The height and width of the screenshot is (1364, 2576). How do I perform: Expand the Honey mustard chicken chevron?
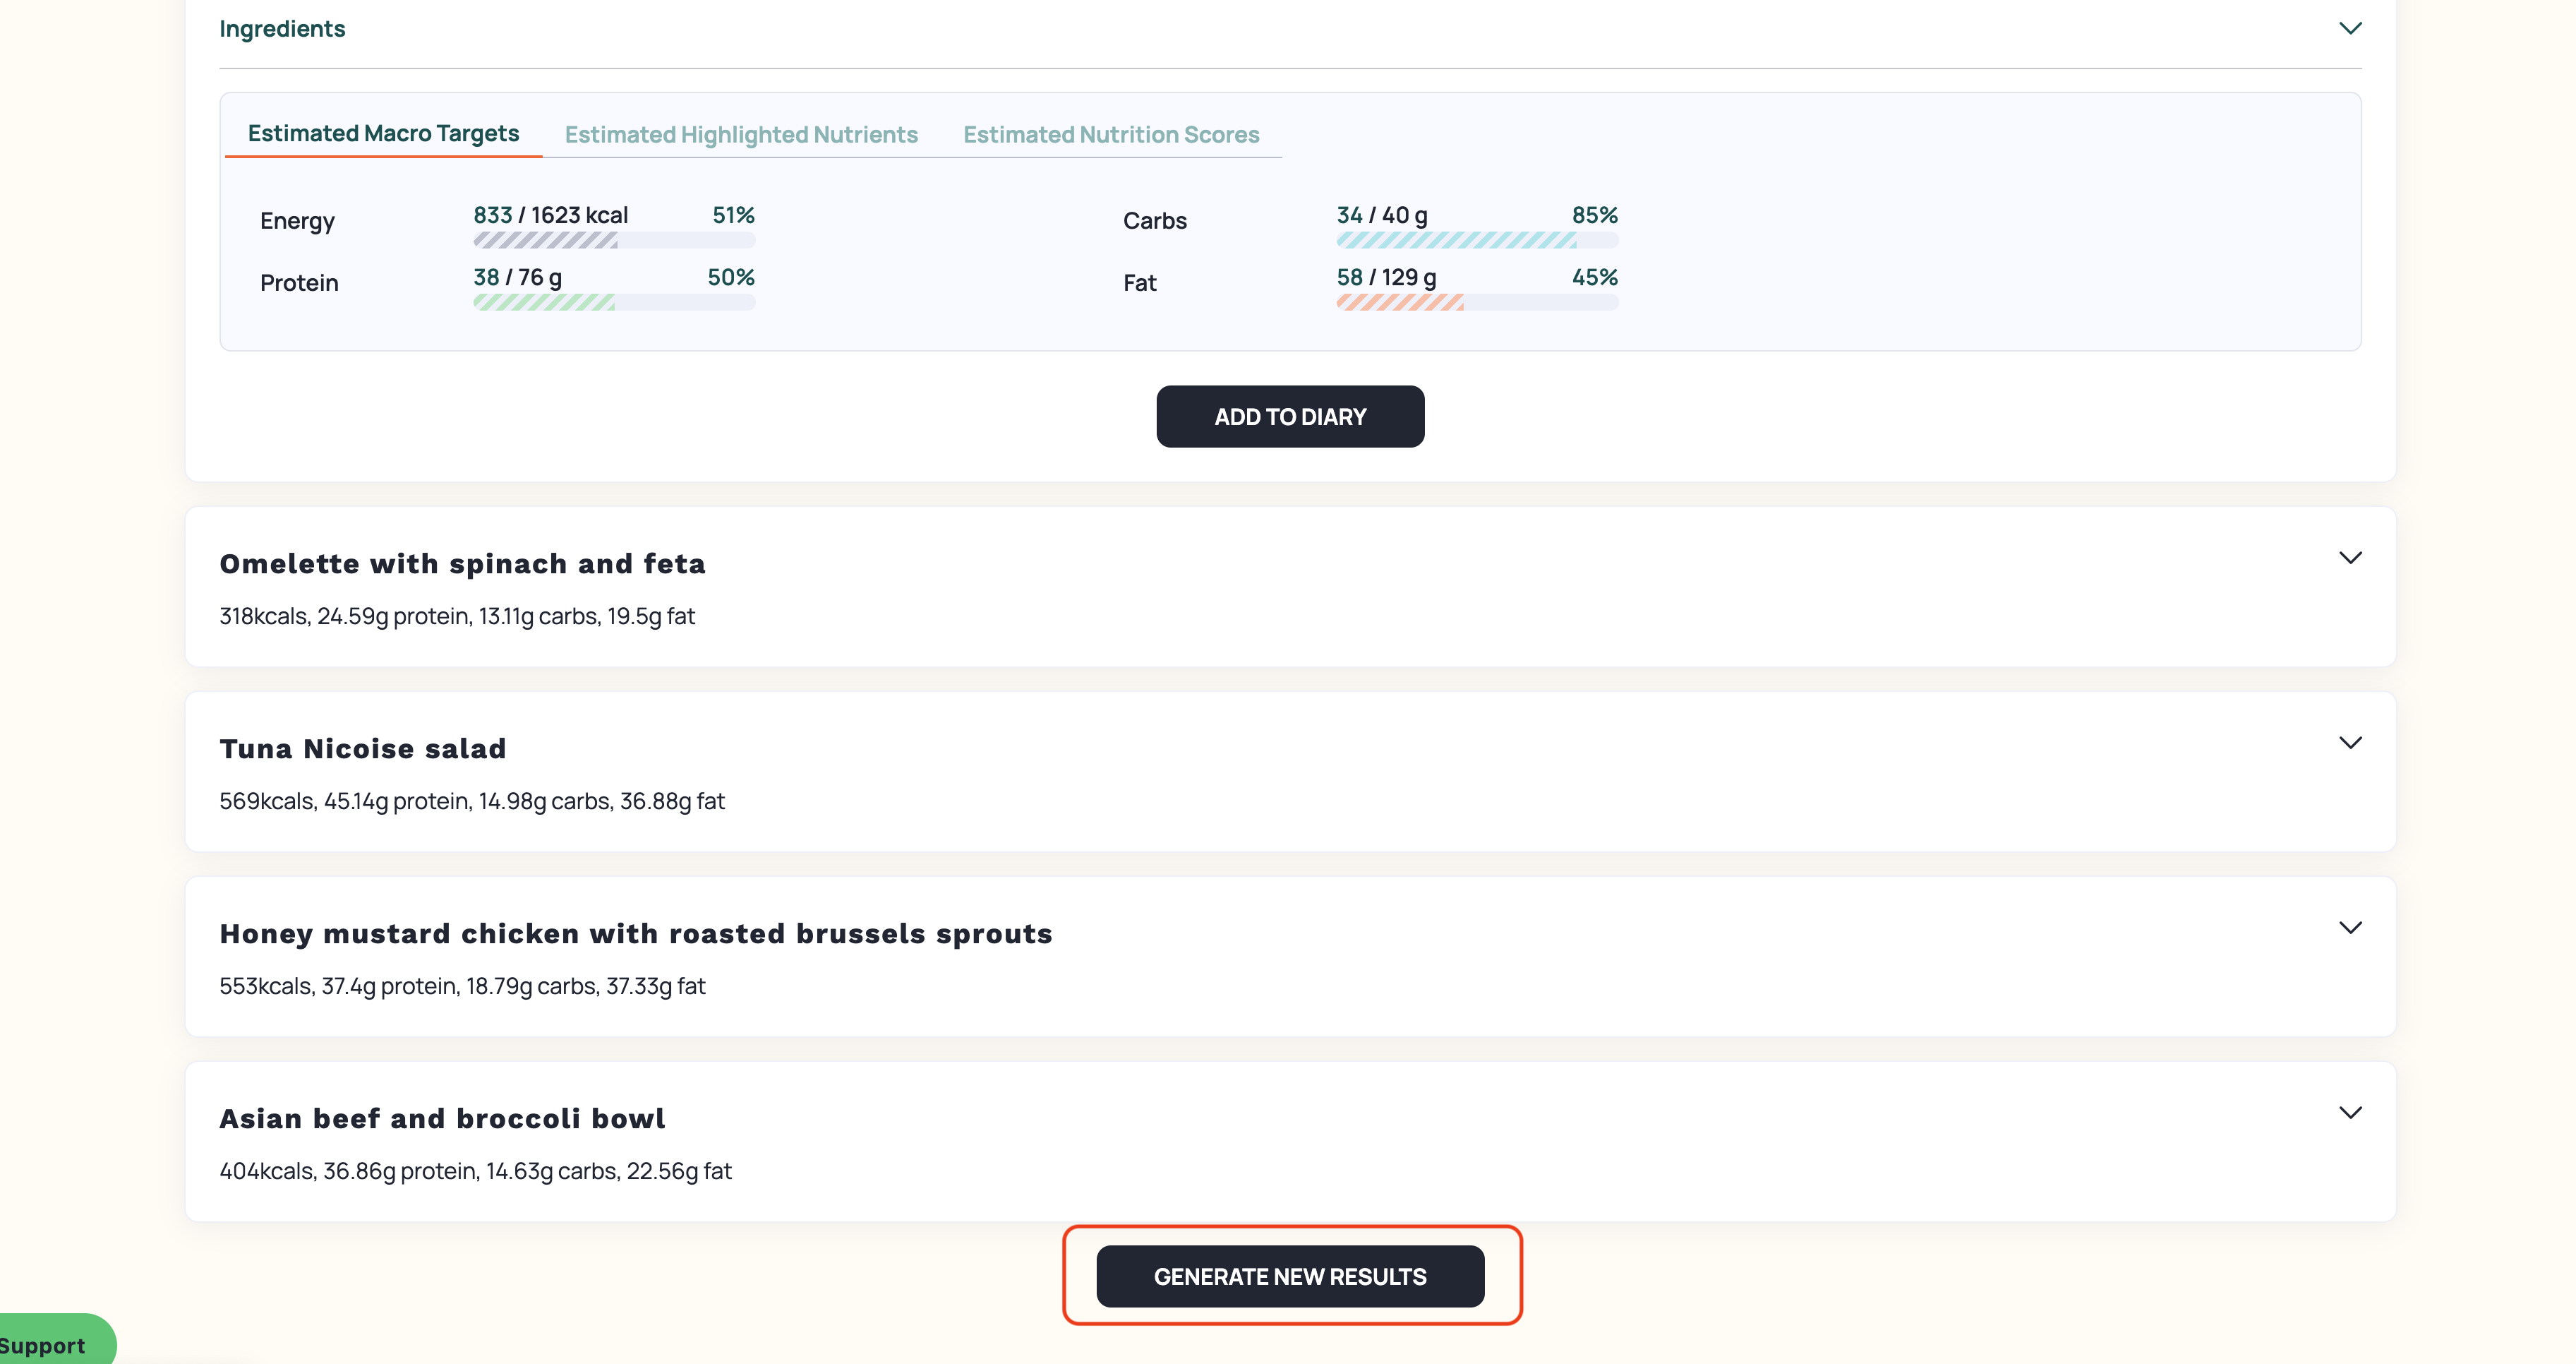[x=2350, y=928]
